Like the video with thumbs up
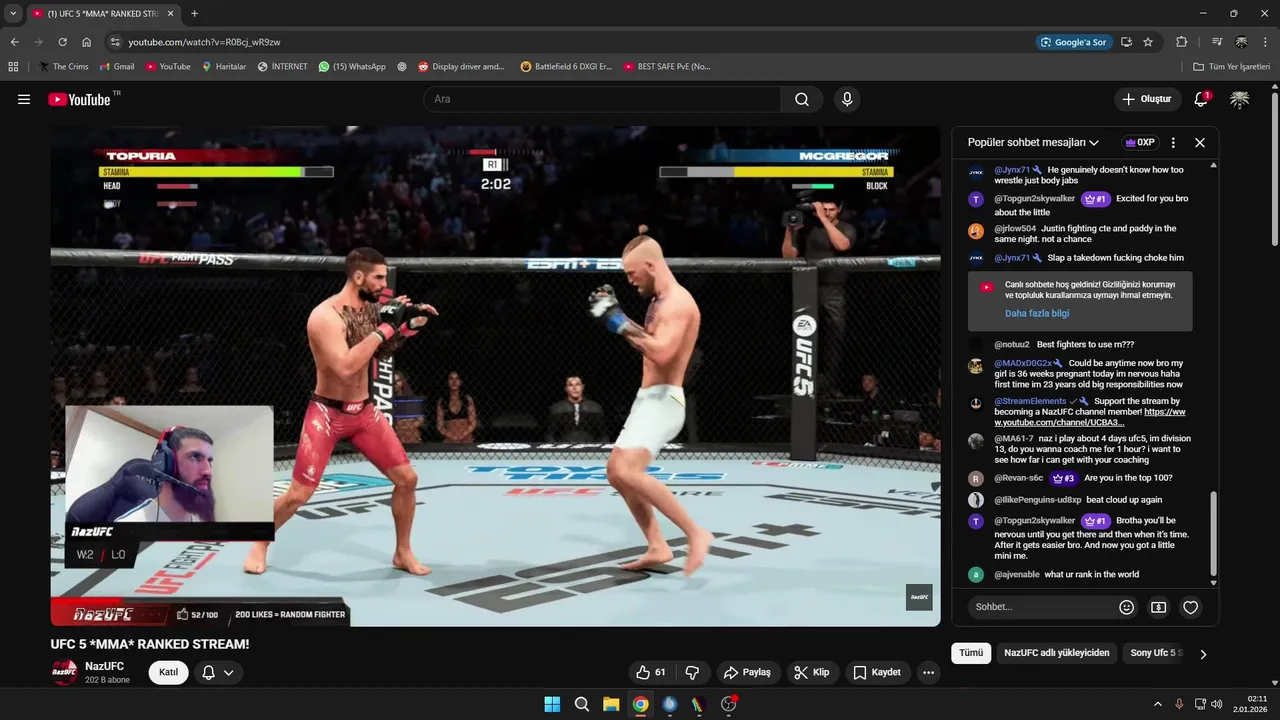The width and height of the screenshot is (1280, 720). (x=650, y=672)
